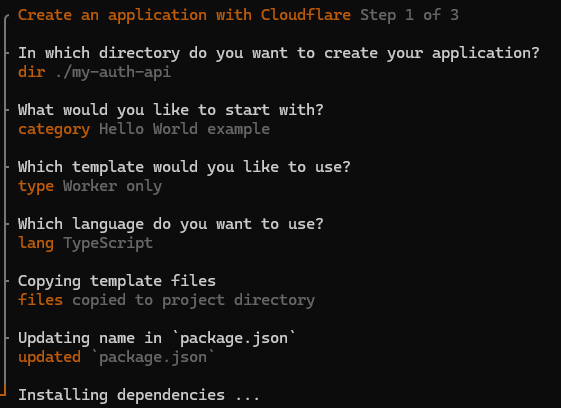This screenshot has height=408, width=561.
Task: Click the language question prompt
Action: [171, 224]
